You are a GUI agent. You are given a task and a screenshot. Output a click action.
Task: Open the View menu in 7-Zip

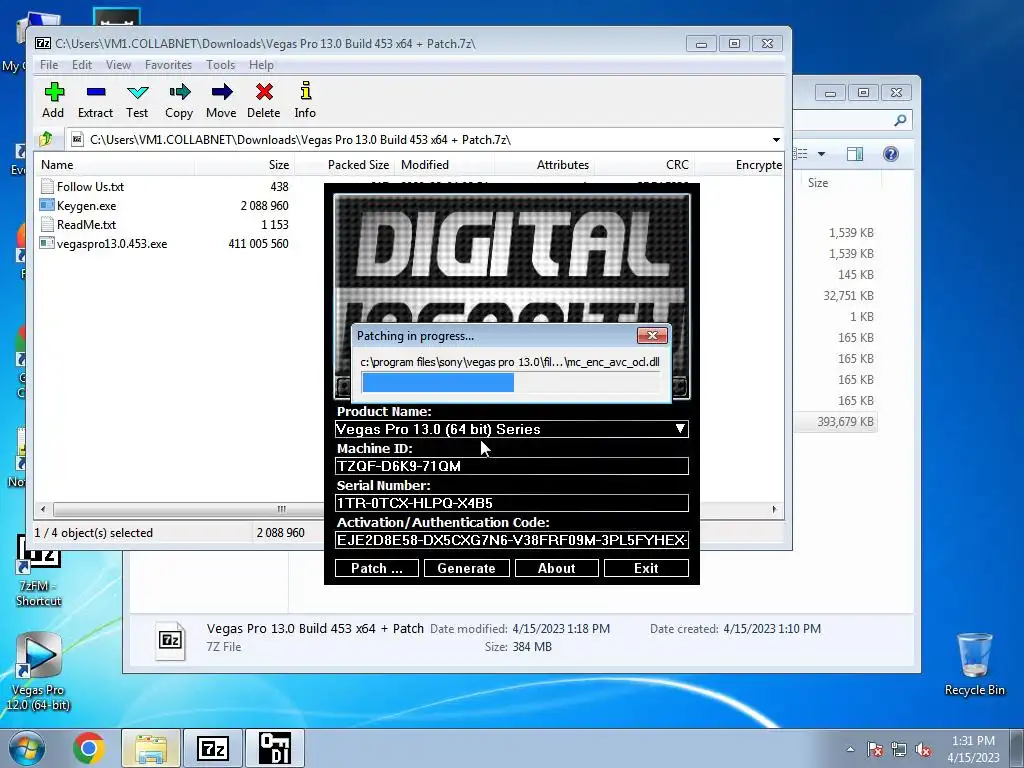click(118, 65)
